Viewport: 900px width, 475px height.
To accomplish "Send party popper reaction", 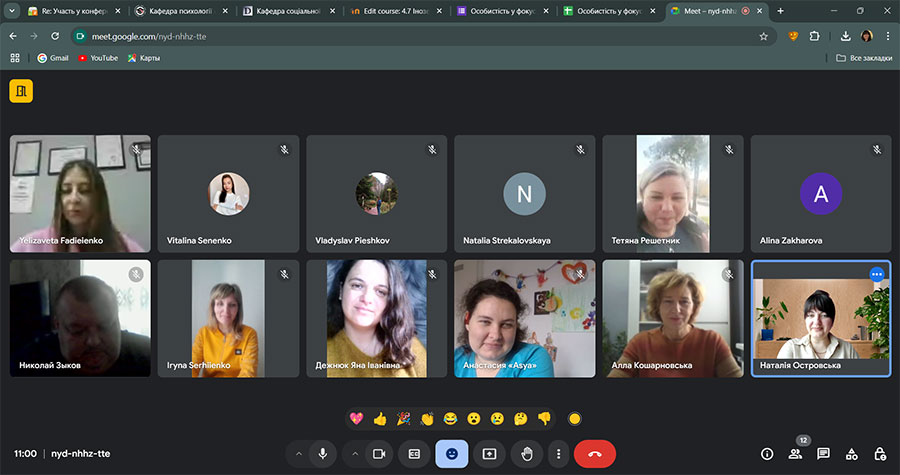I will click(x=404, y=419).
